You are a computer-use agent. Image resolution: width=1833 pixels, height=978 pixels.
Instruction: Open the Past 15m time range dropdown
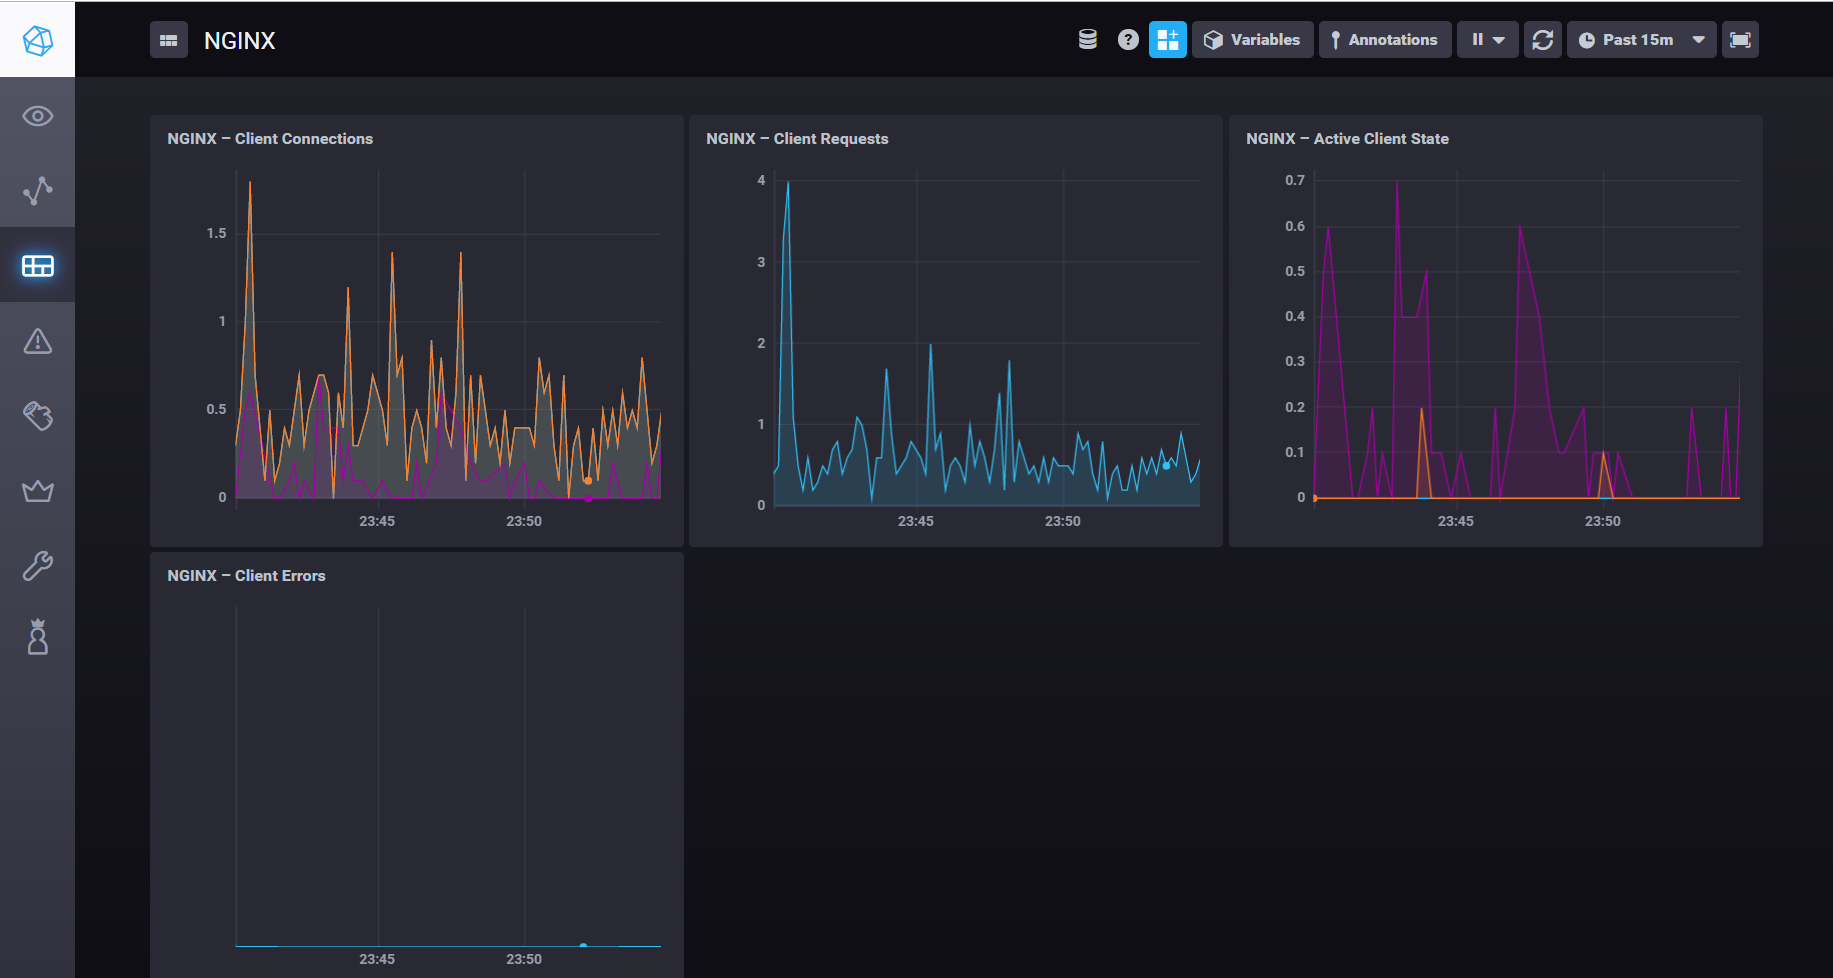(1641, 40)
